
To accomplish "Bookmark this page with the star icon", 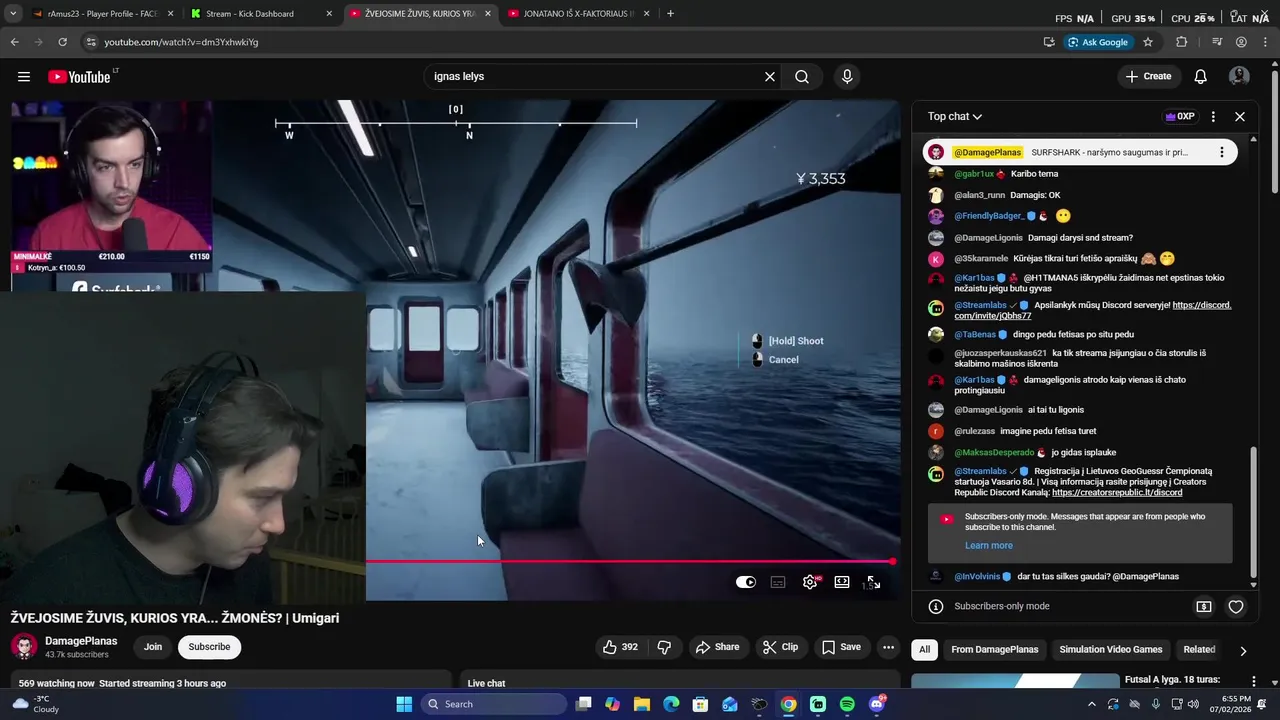I will [x=1148, y=42].
